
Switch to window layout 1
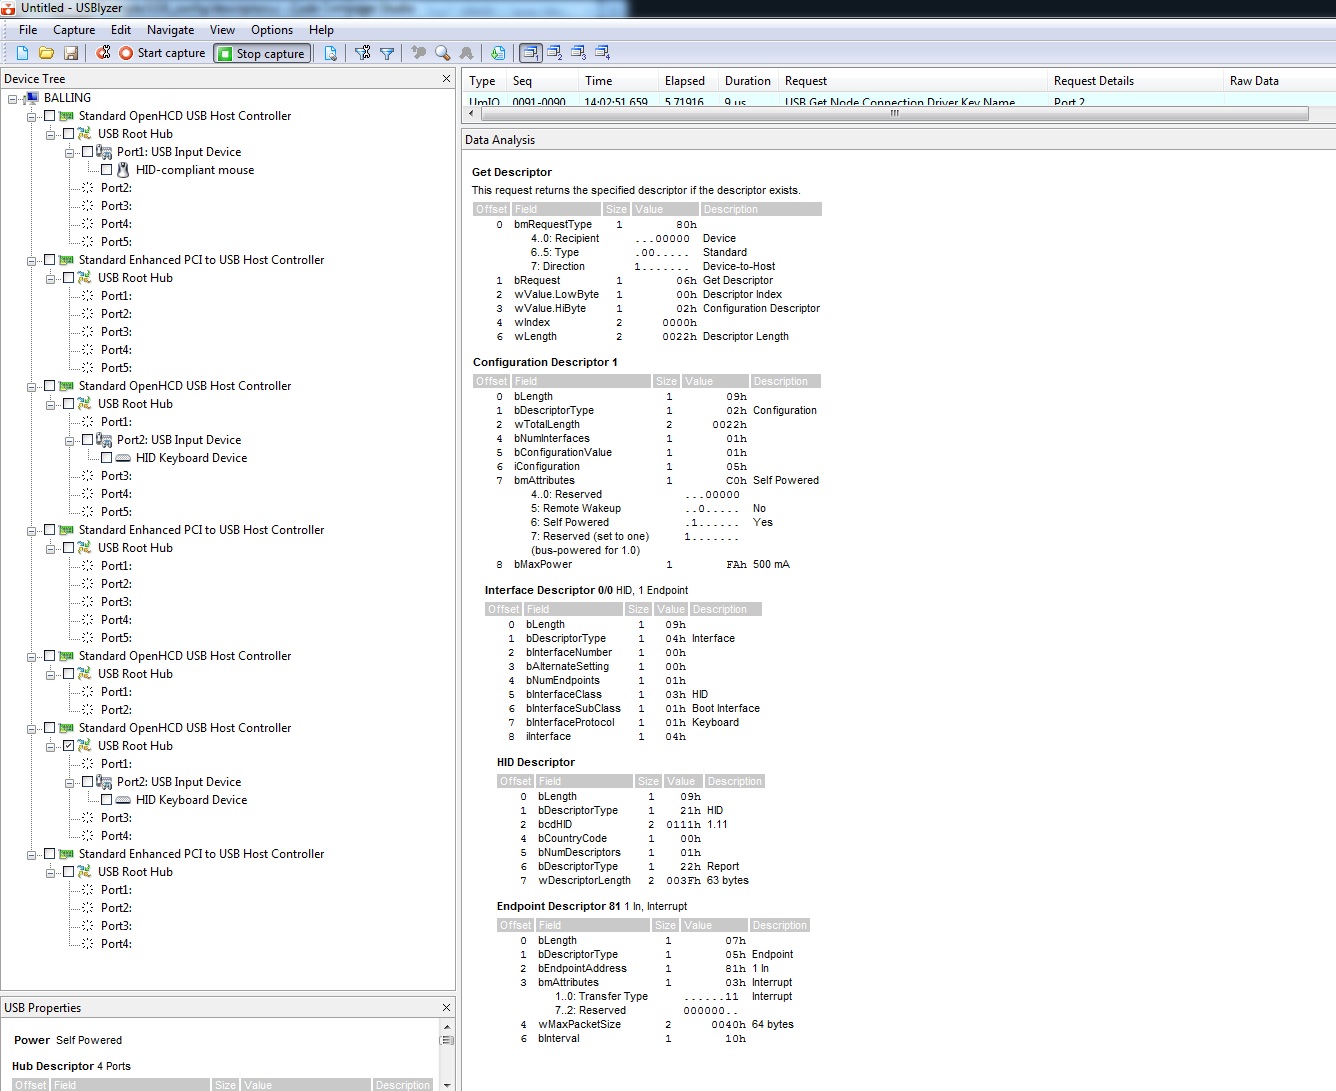point(530,53)
